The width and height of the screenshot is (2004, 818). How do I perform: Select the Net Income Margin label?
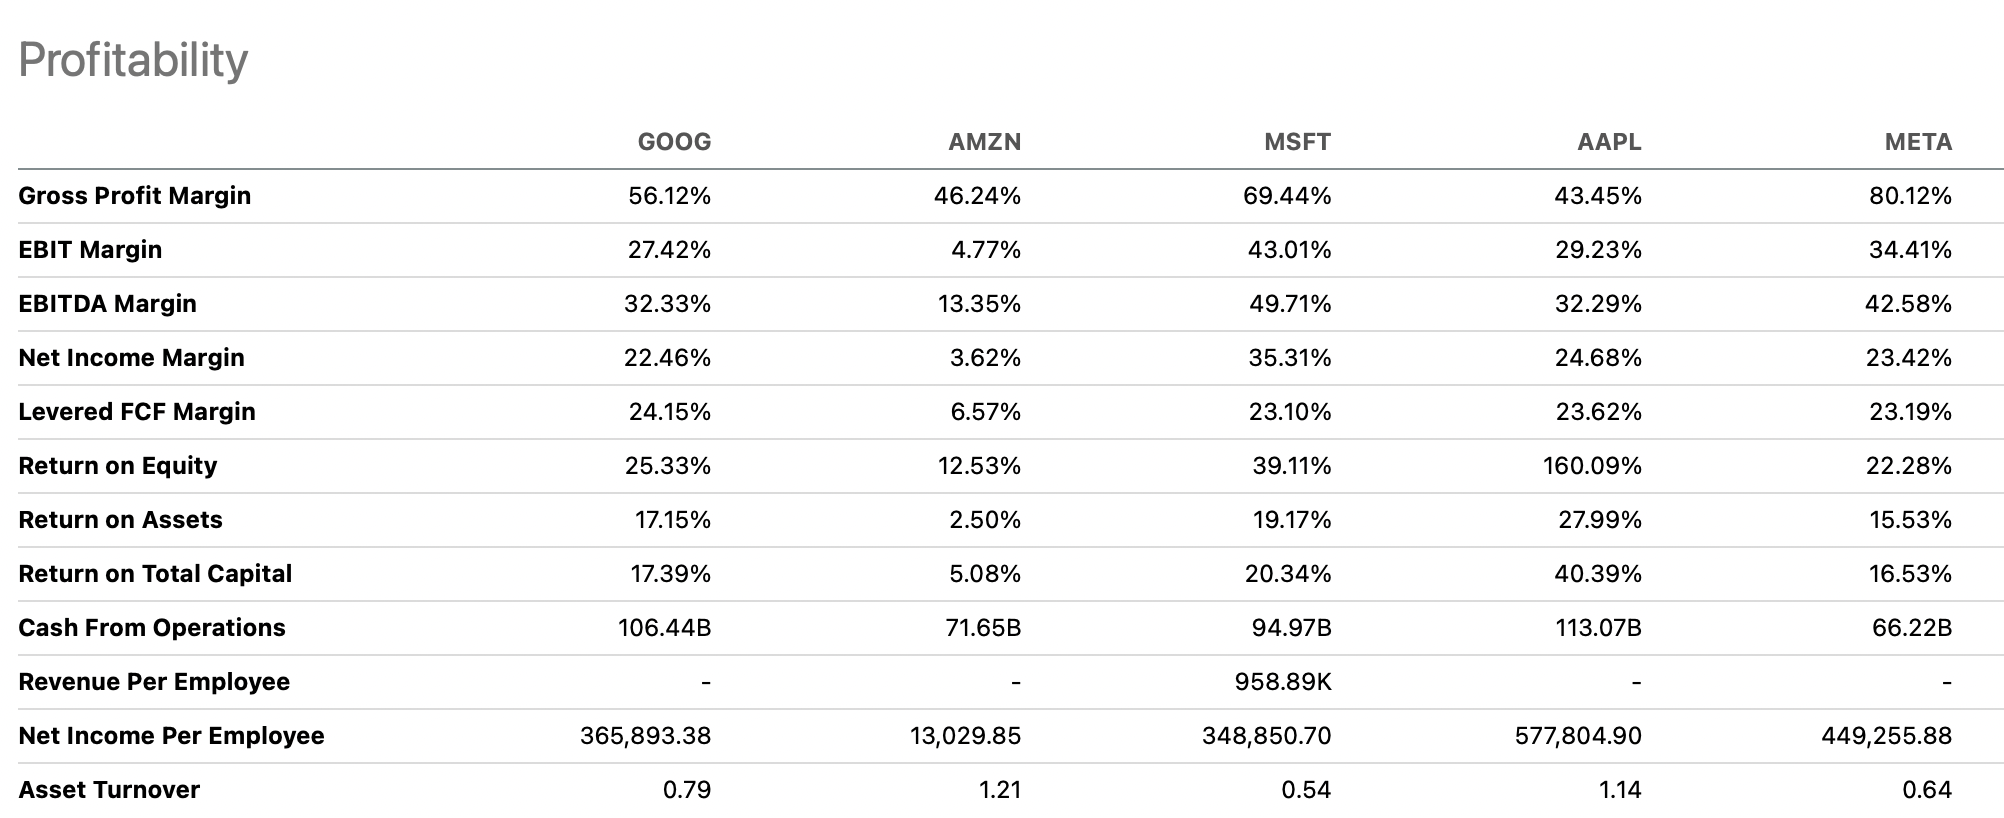pos(131,358)
